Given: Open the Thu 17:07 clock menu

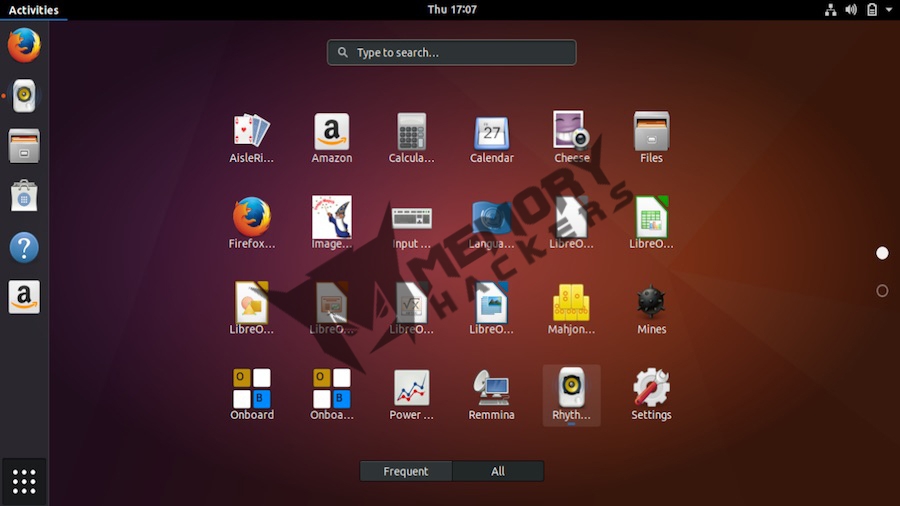Looking at the screenshot, I should click(x=452, y=9).
